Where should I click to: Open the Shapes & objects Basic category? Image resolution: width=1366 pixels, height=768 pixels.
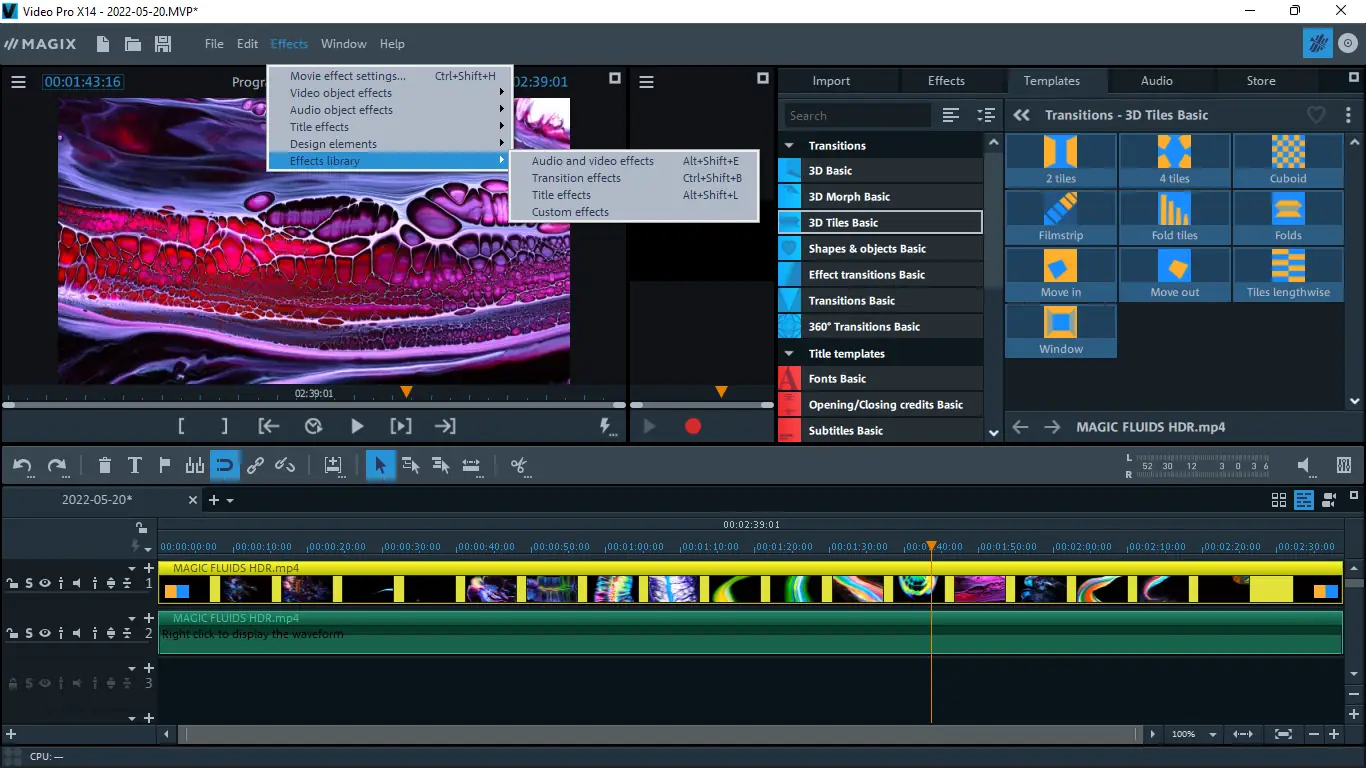pos(880,249)
